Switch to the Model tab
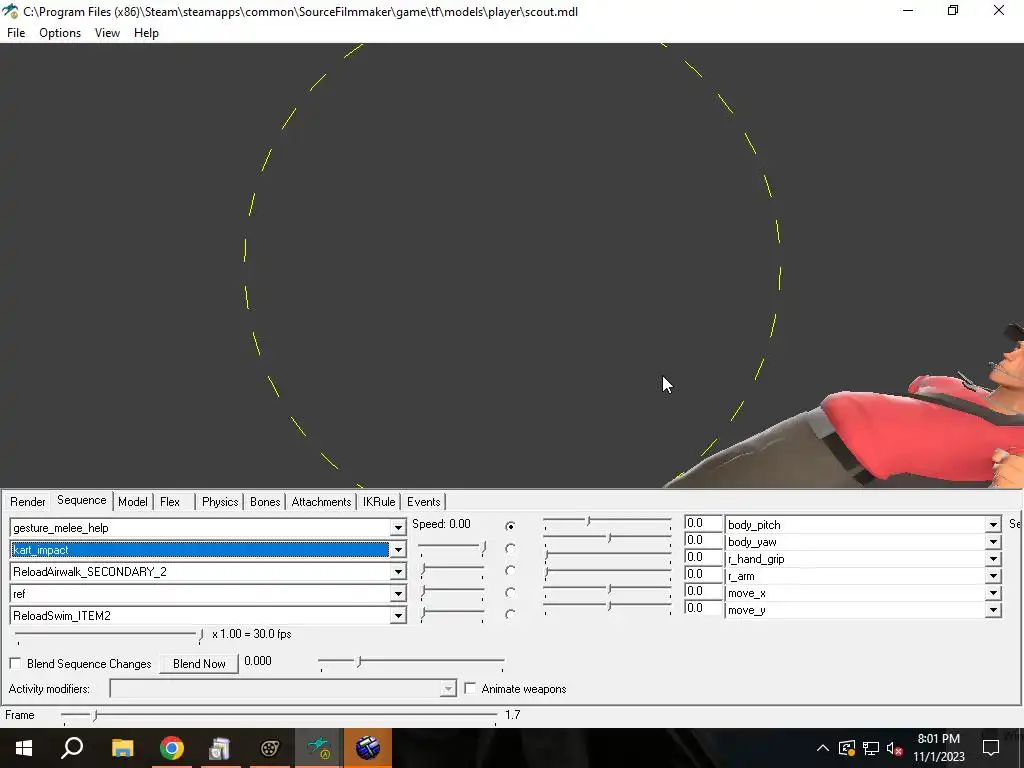The image size is (1024, 768). click(133, 502)
